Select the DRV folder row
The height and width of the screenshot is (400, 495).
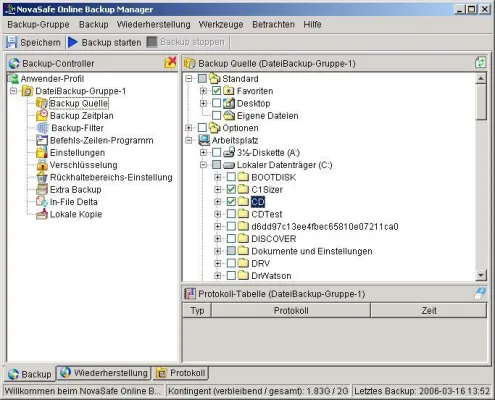pos(260,264)
